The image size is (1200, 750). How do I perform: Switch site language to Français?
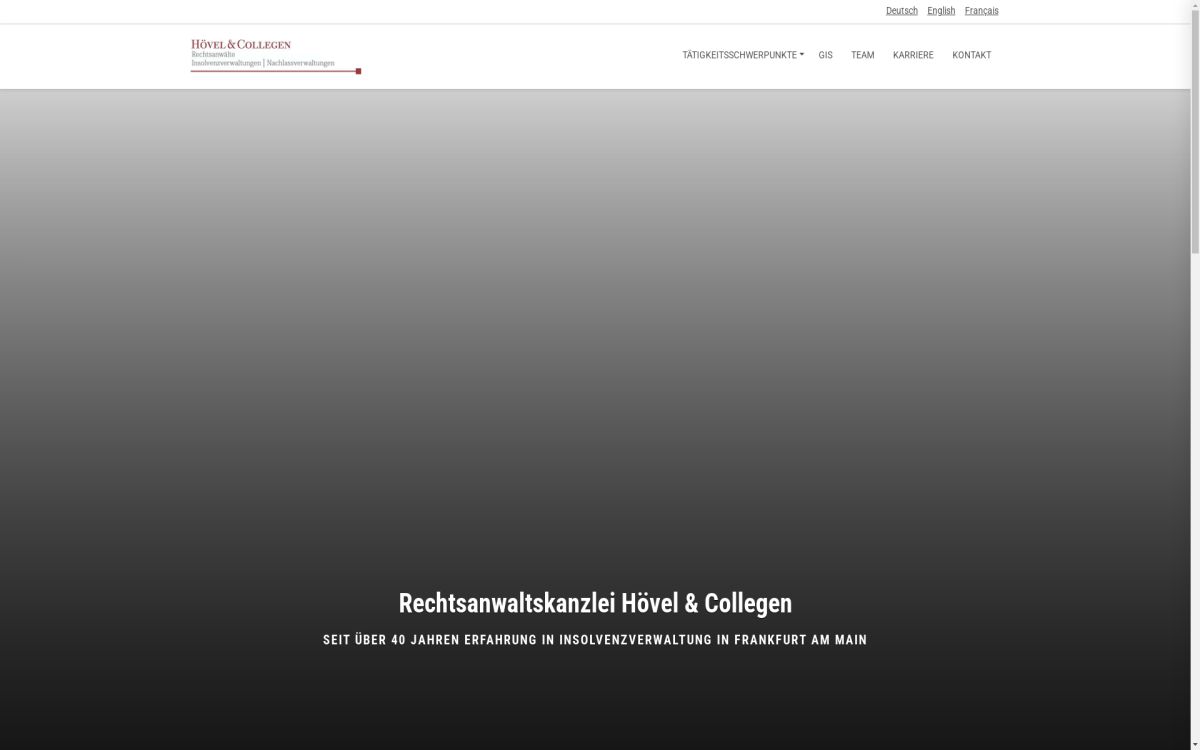981,10
